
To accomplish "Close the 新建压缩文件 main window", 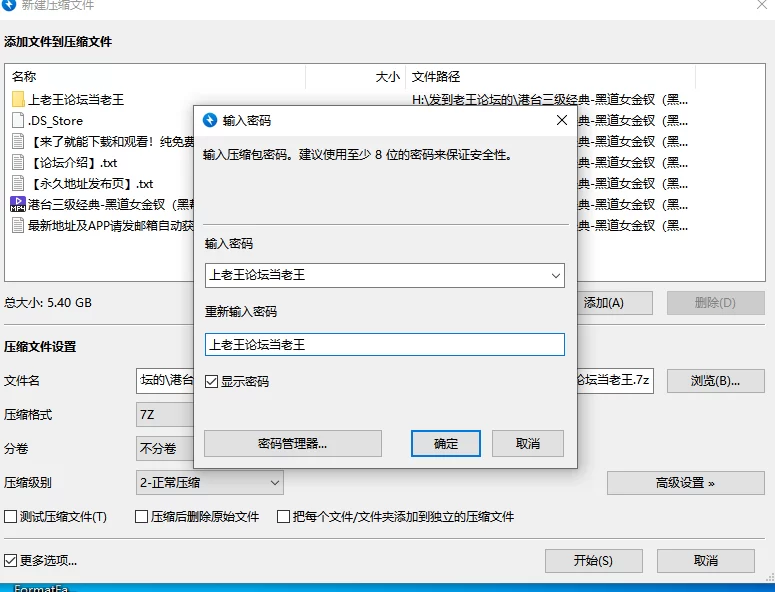I will (x=762, y=5).
